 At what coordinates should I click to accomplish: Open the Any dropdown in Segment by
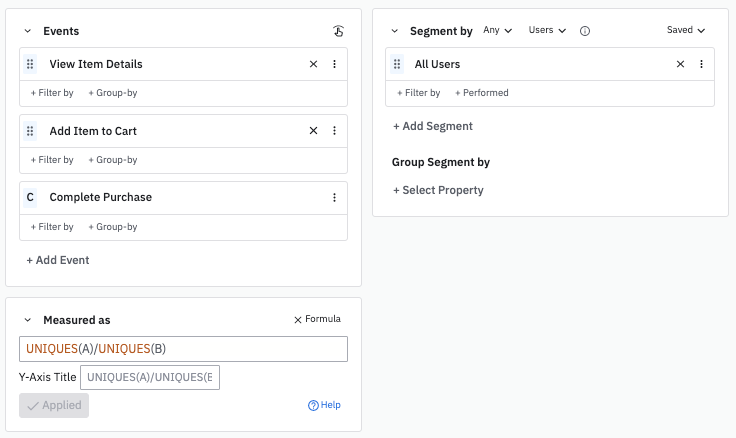497,31
